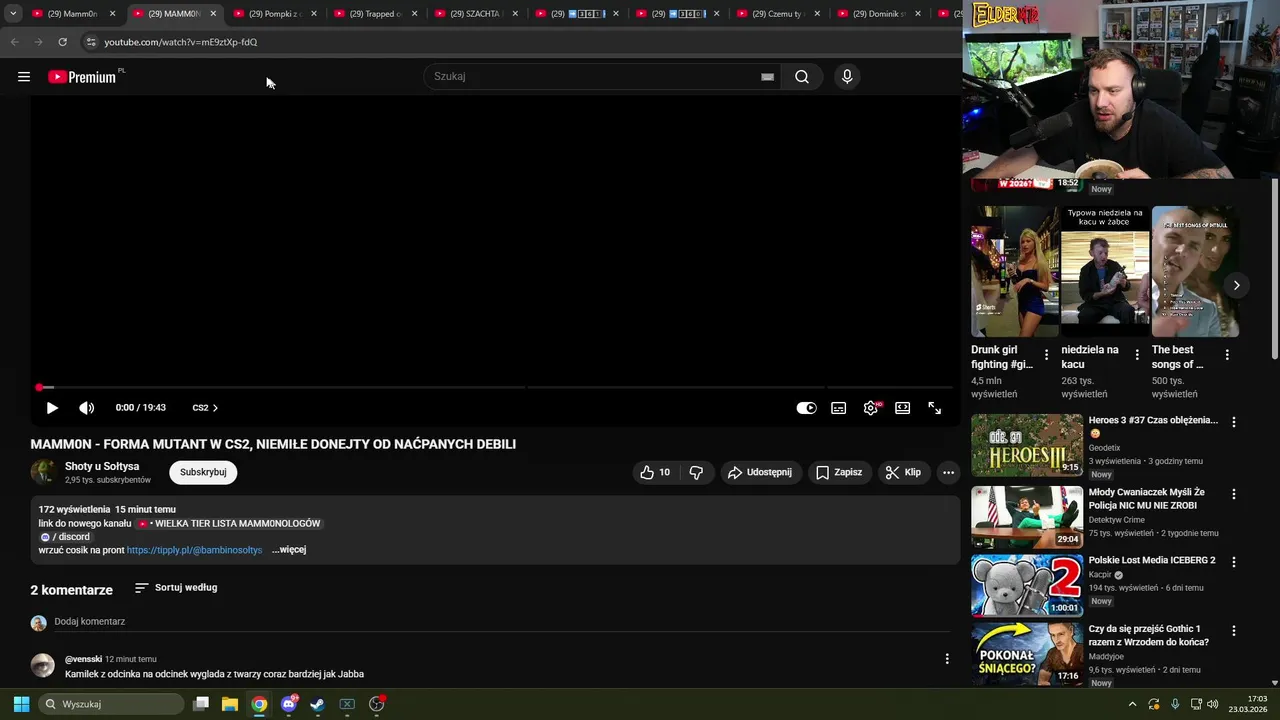Save the video with Zapisz
The width and height of the screenshot is (1280, 720).
coord(839,472)
